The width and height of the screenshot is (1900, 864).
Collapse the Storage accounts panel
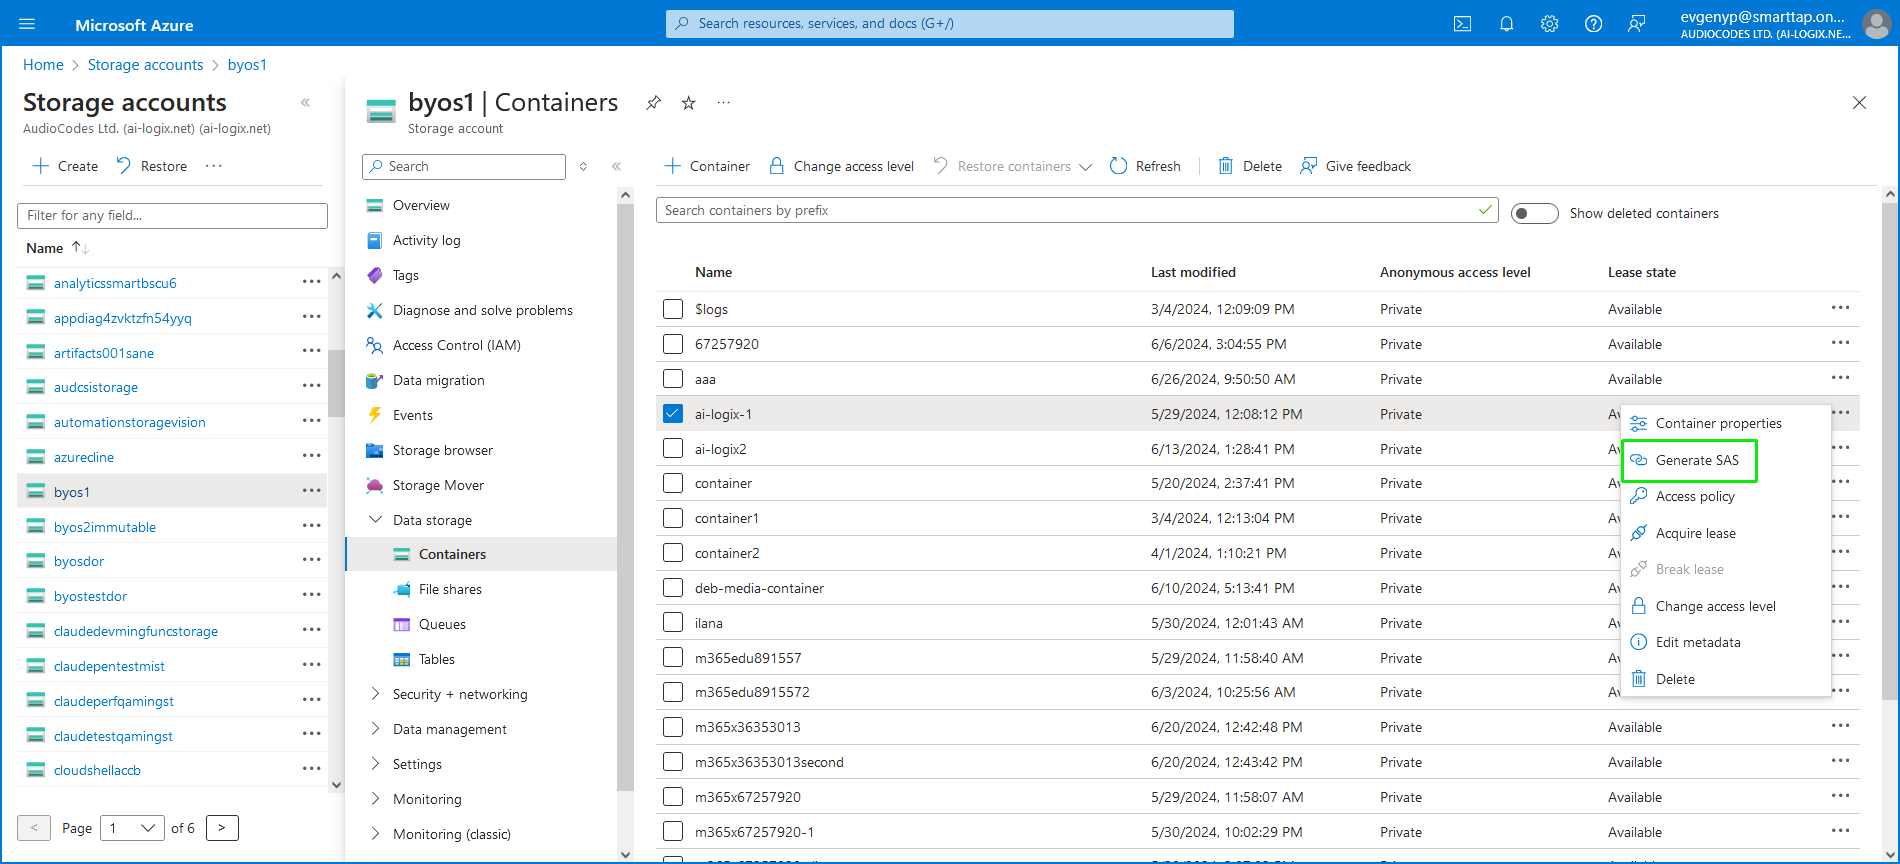tap(306, 102)
